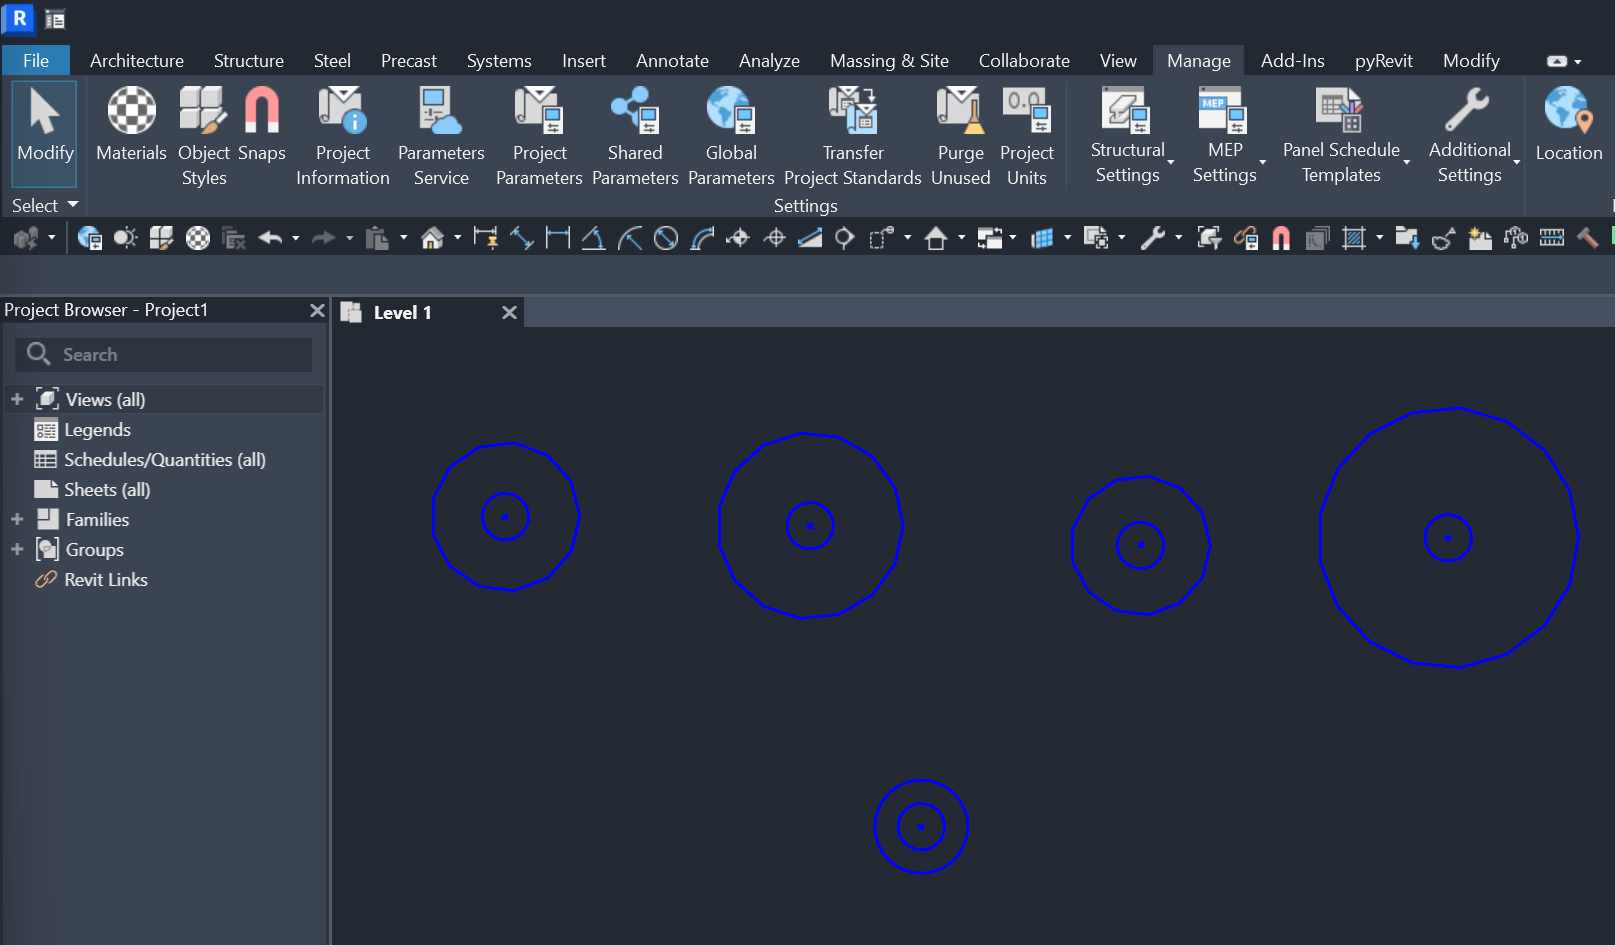Viewport: 1615px width, 945px height.
Task: Select Schedules/Quantities (all) in browser
Action: (165, 460)
